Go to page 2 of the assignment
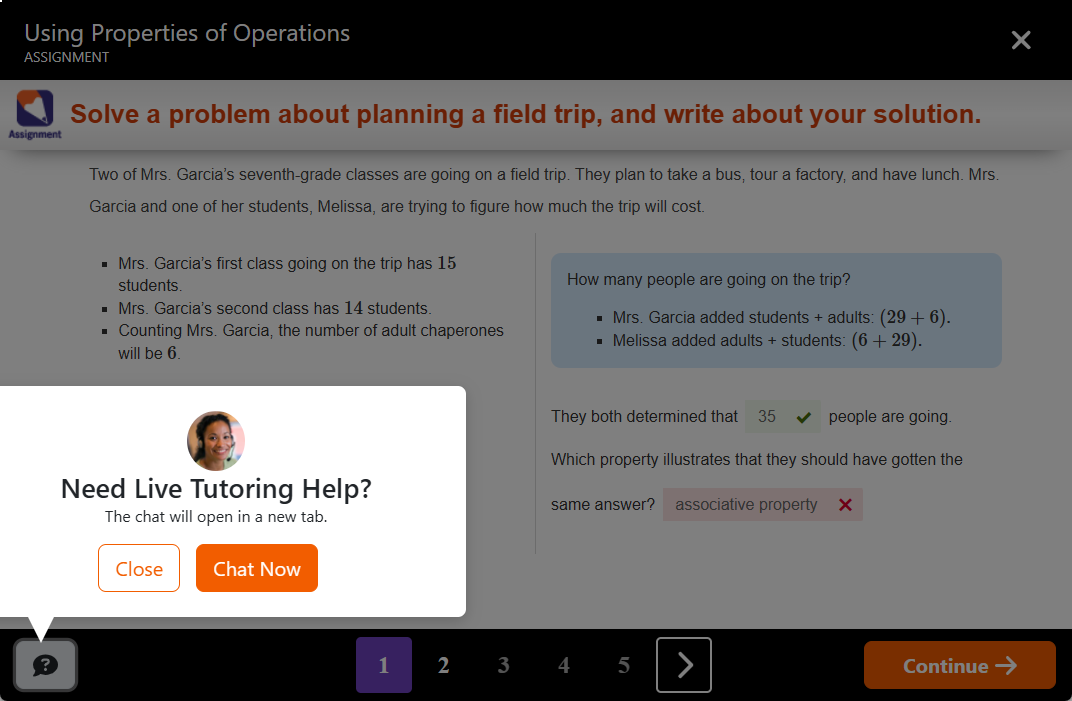 [444, 665]
